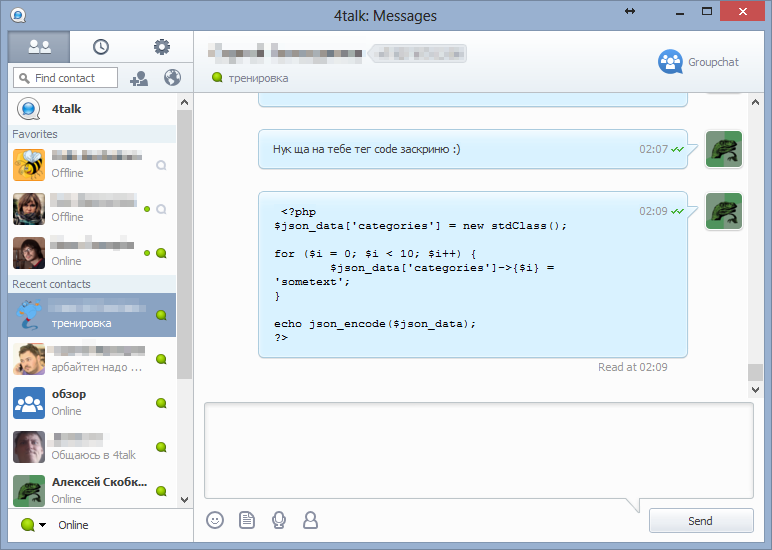
Task: Click the contact list scrollbar up arrow
Action: pyautogui.click(x=185, y=102)
